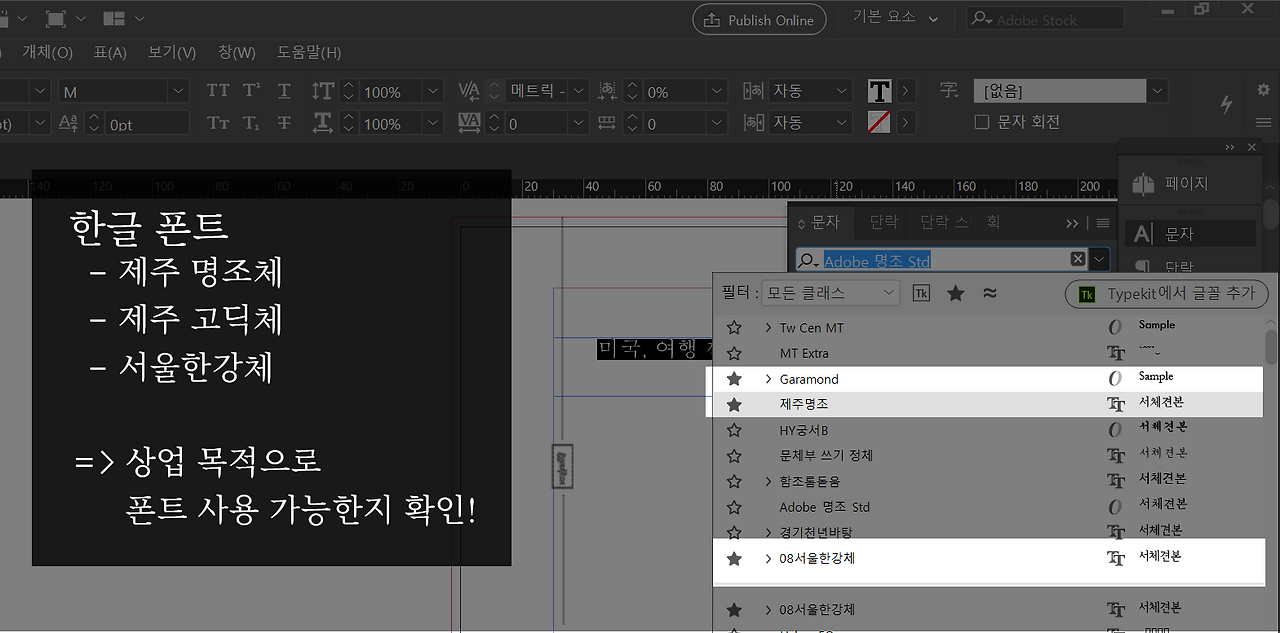This screenshot has height=633, width=1280.
Task: Show similar fonts filter icon
Action: [x=989, y=293]
